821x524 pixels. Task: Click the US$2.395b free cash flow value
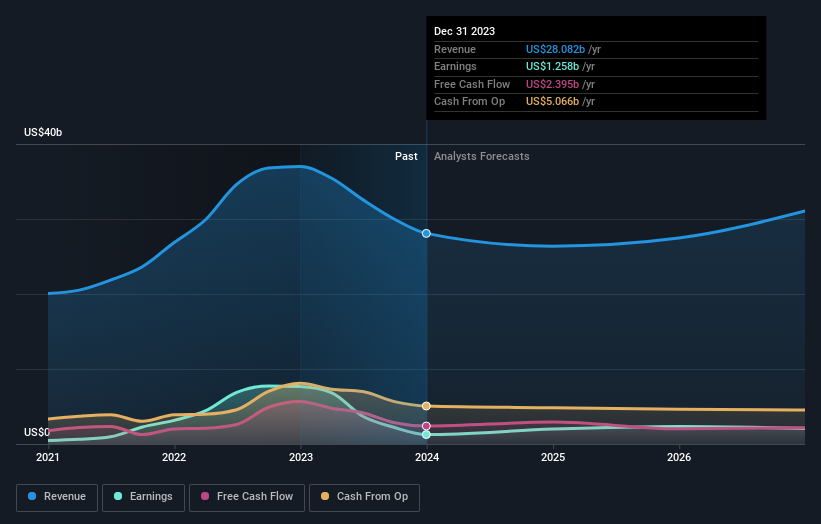click(552, 84)
